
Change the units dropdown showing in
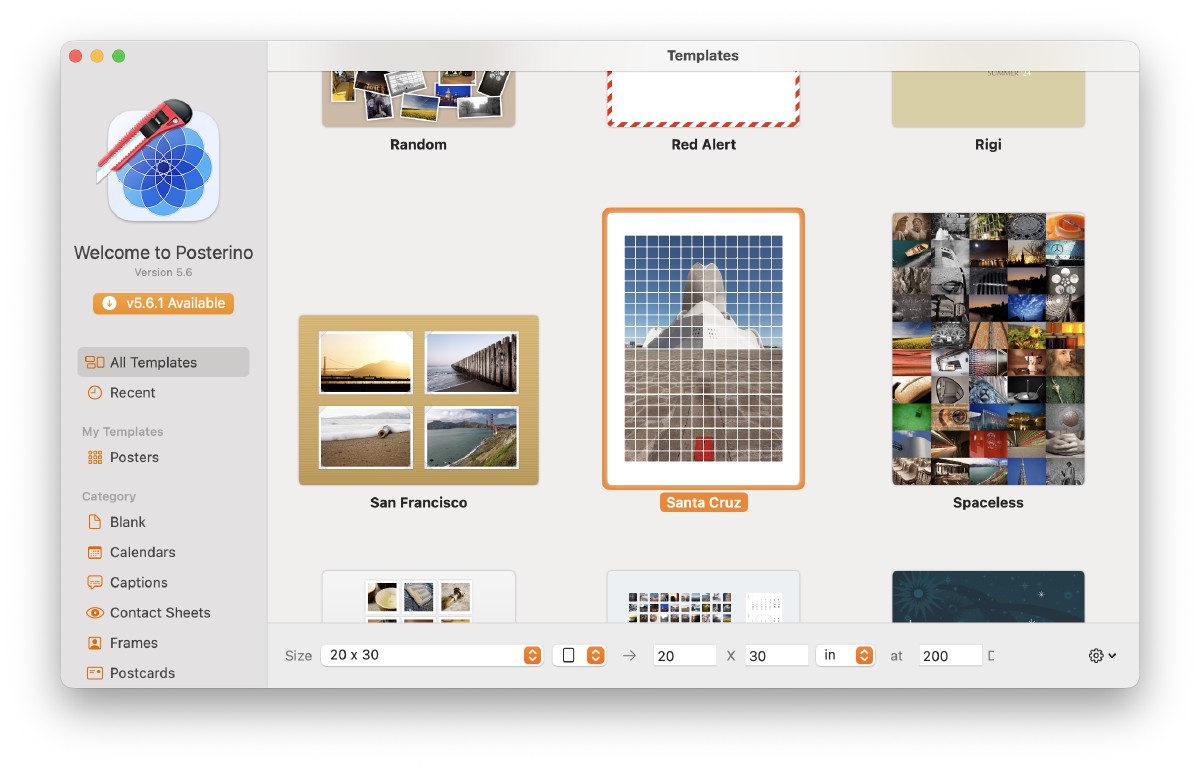coord(845,655)
